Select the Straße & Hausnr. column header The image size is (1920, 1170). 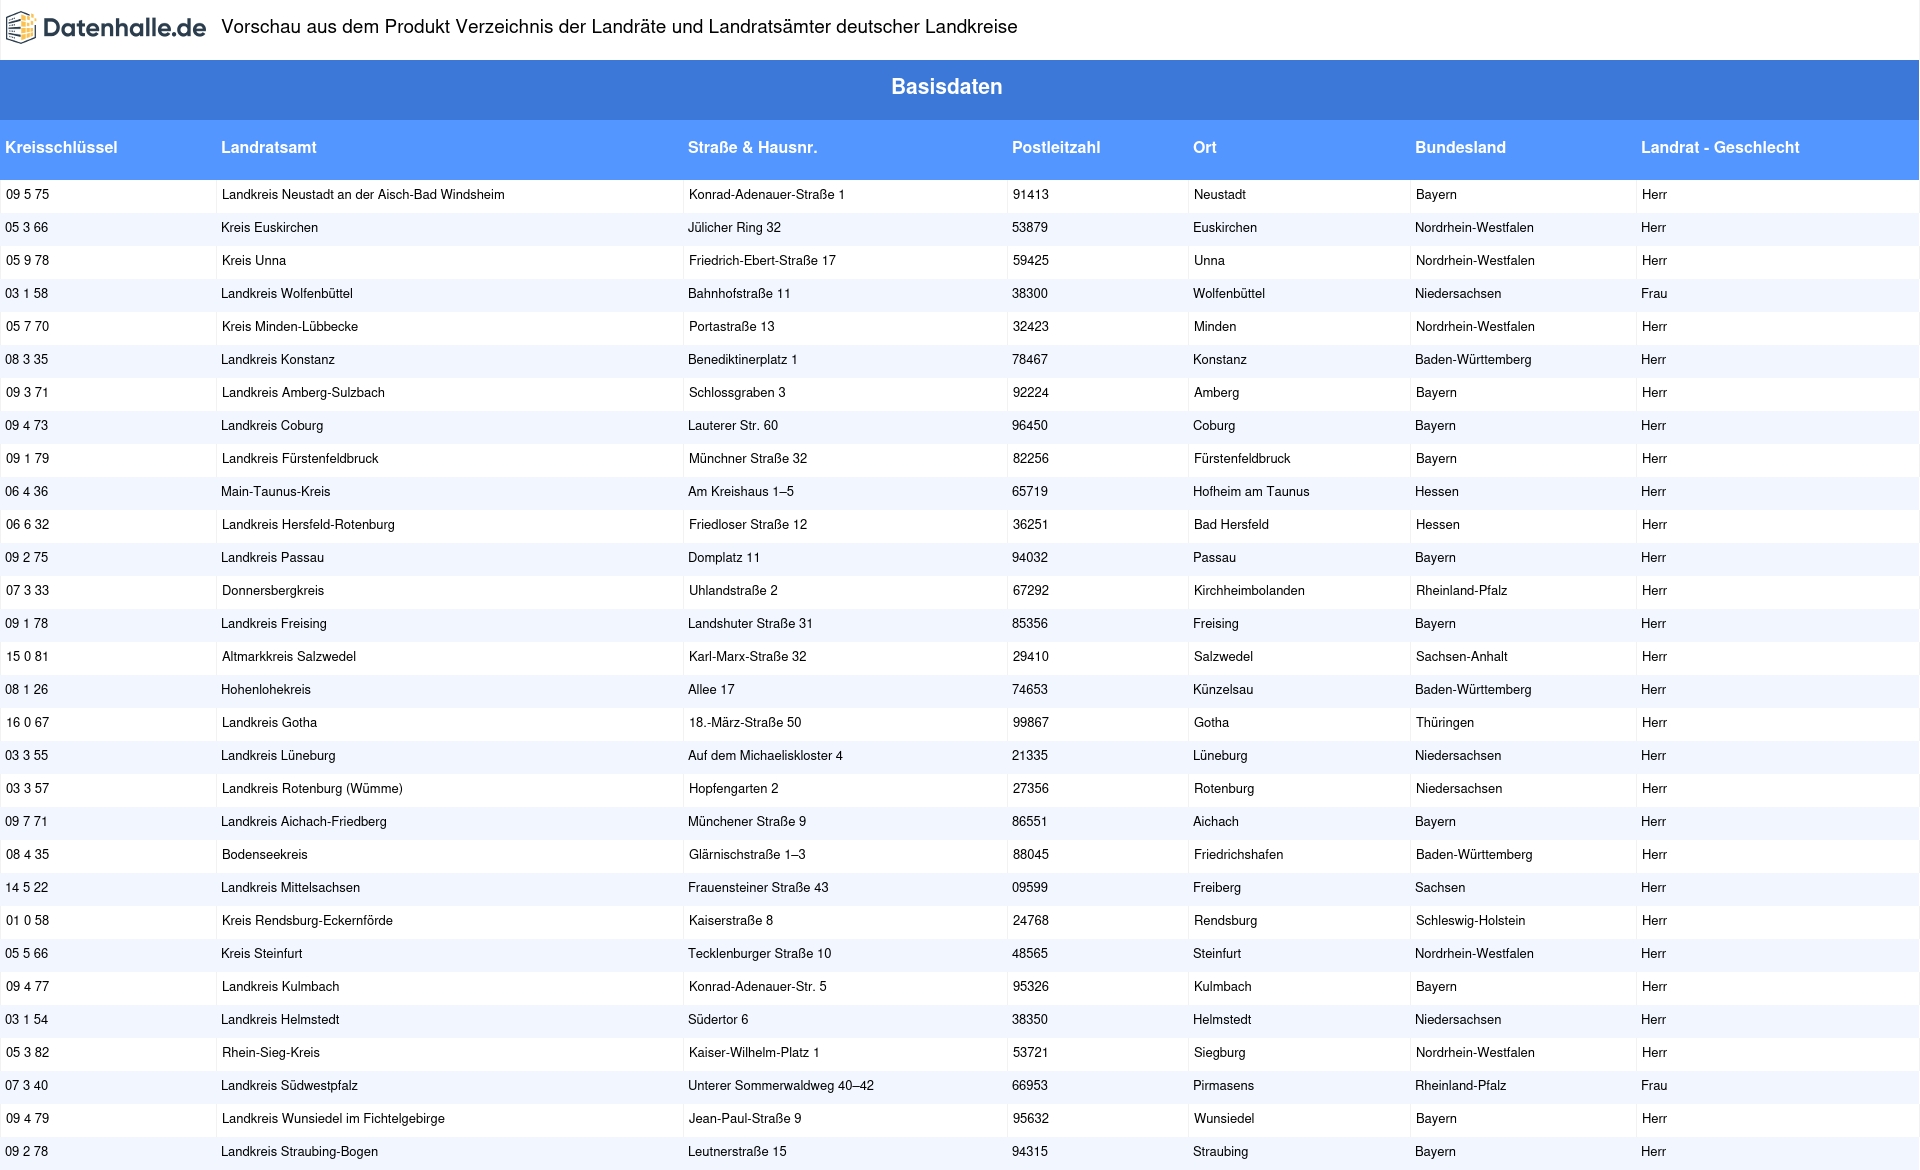(x=752, y=148)
